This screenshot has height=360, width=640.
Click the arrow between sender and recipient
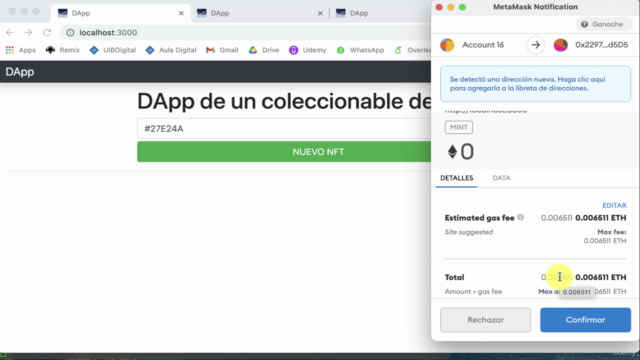click(536, 45)
